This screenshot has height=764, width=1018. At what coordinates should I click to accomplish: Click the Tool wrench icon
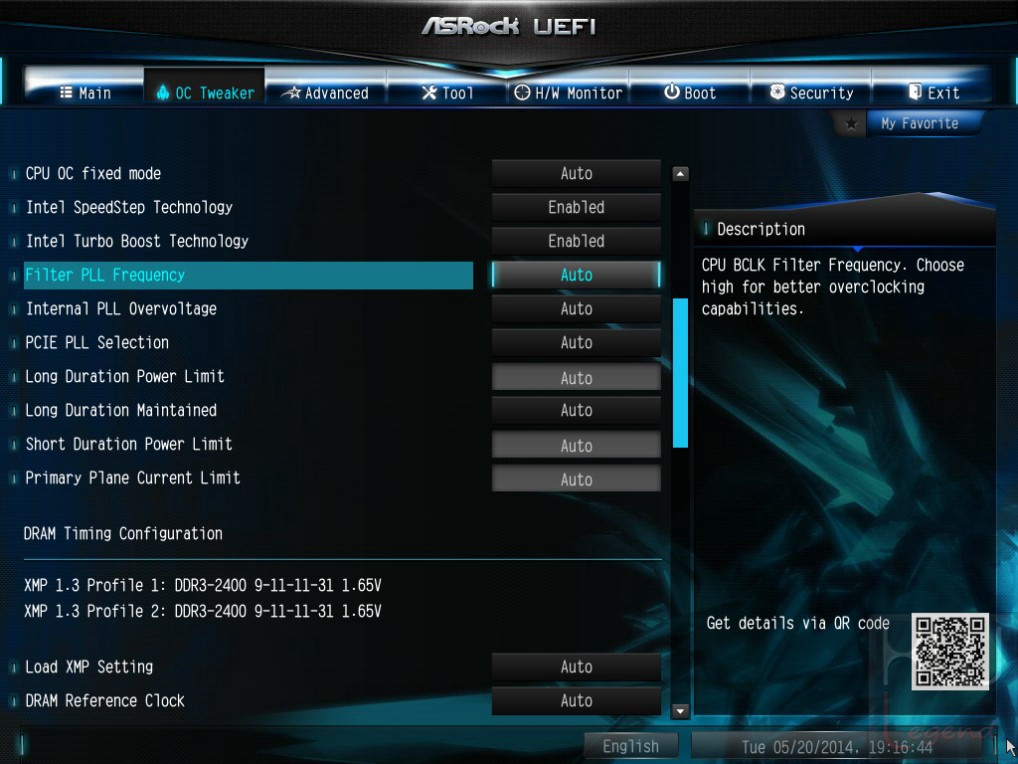tap(429, 93)
